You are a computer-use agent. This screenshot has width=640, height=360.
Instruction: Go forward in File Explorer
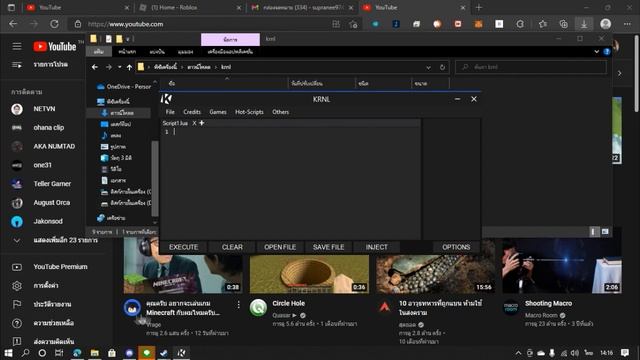pos(109,67)
